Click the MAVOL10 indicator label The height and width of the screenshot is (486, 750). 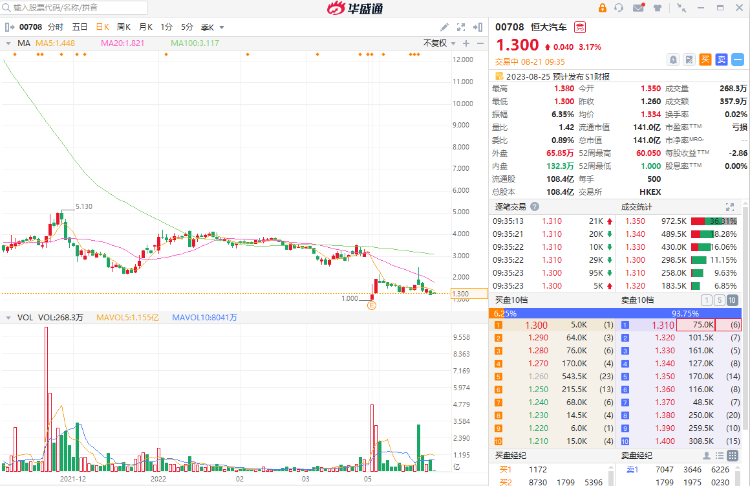[x=204, y=318]
